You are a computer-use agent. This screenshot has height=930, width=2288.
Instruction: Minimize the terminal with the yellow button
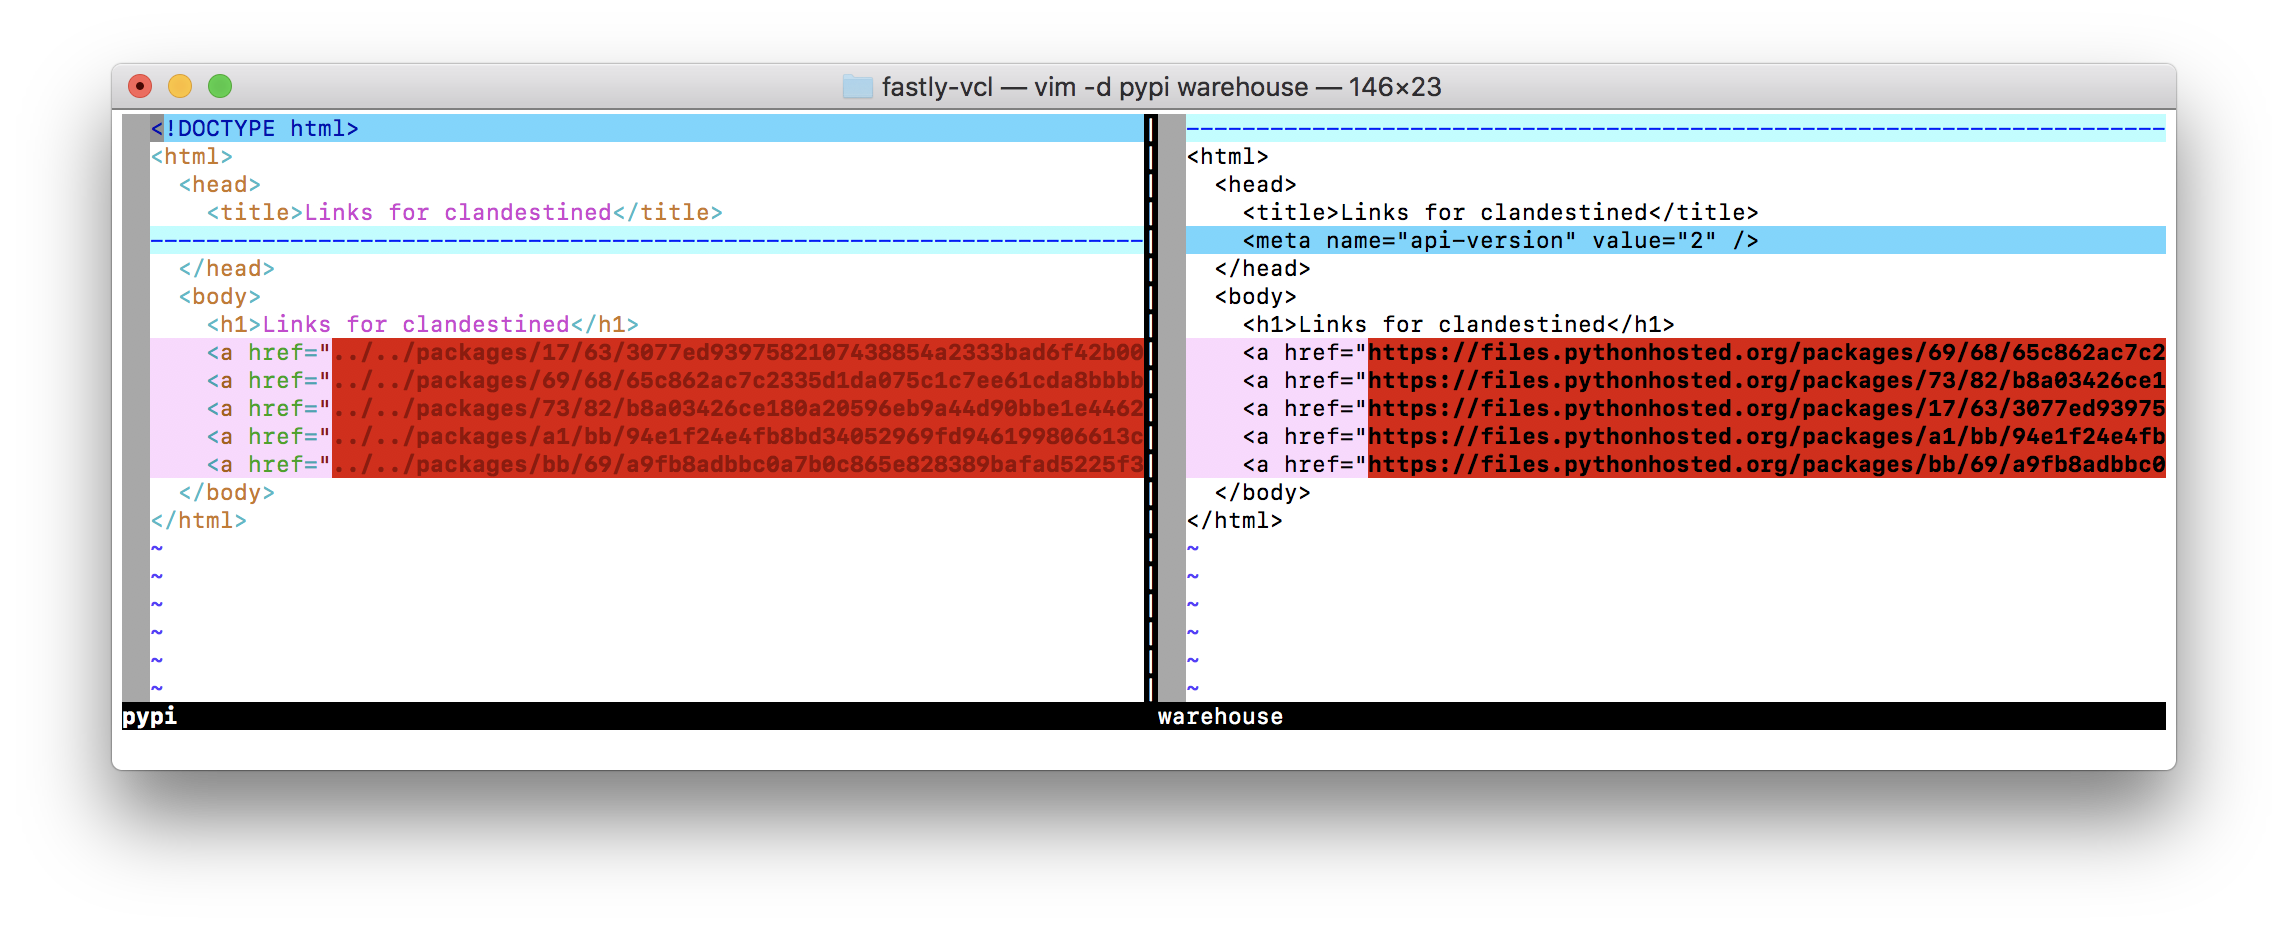point(180,86)
